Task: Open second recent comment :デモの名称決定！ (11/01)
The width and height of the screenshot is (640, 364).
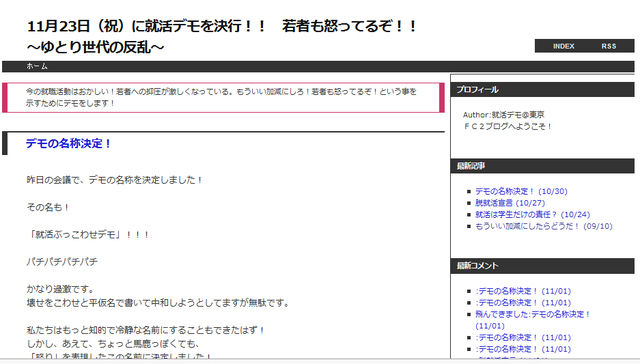Action: [523, 302]
